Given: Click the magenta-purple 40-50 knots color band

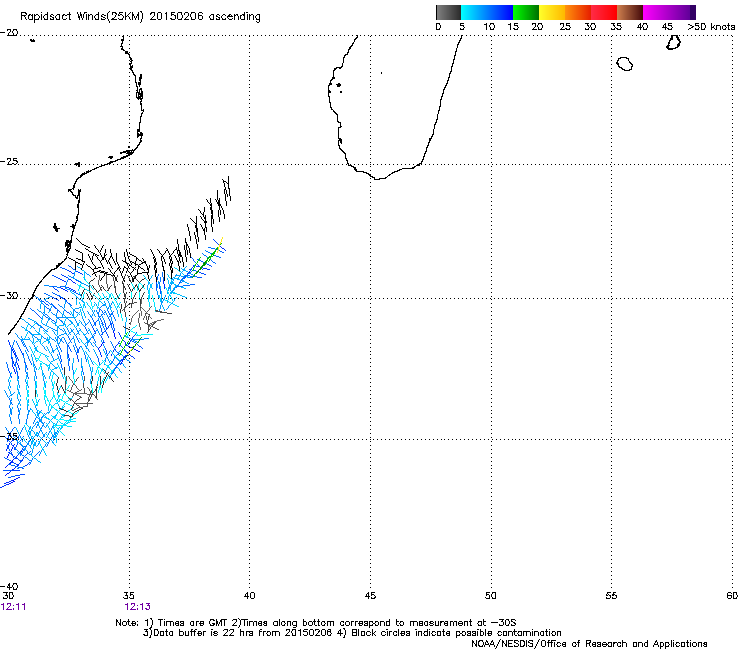Looking at the screenshot, I should pos(669,12).
